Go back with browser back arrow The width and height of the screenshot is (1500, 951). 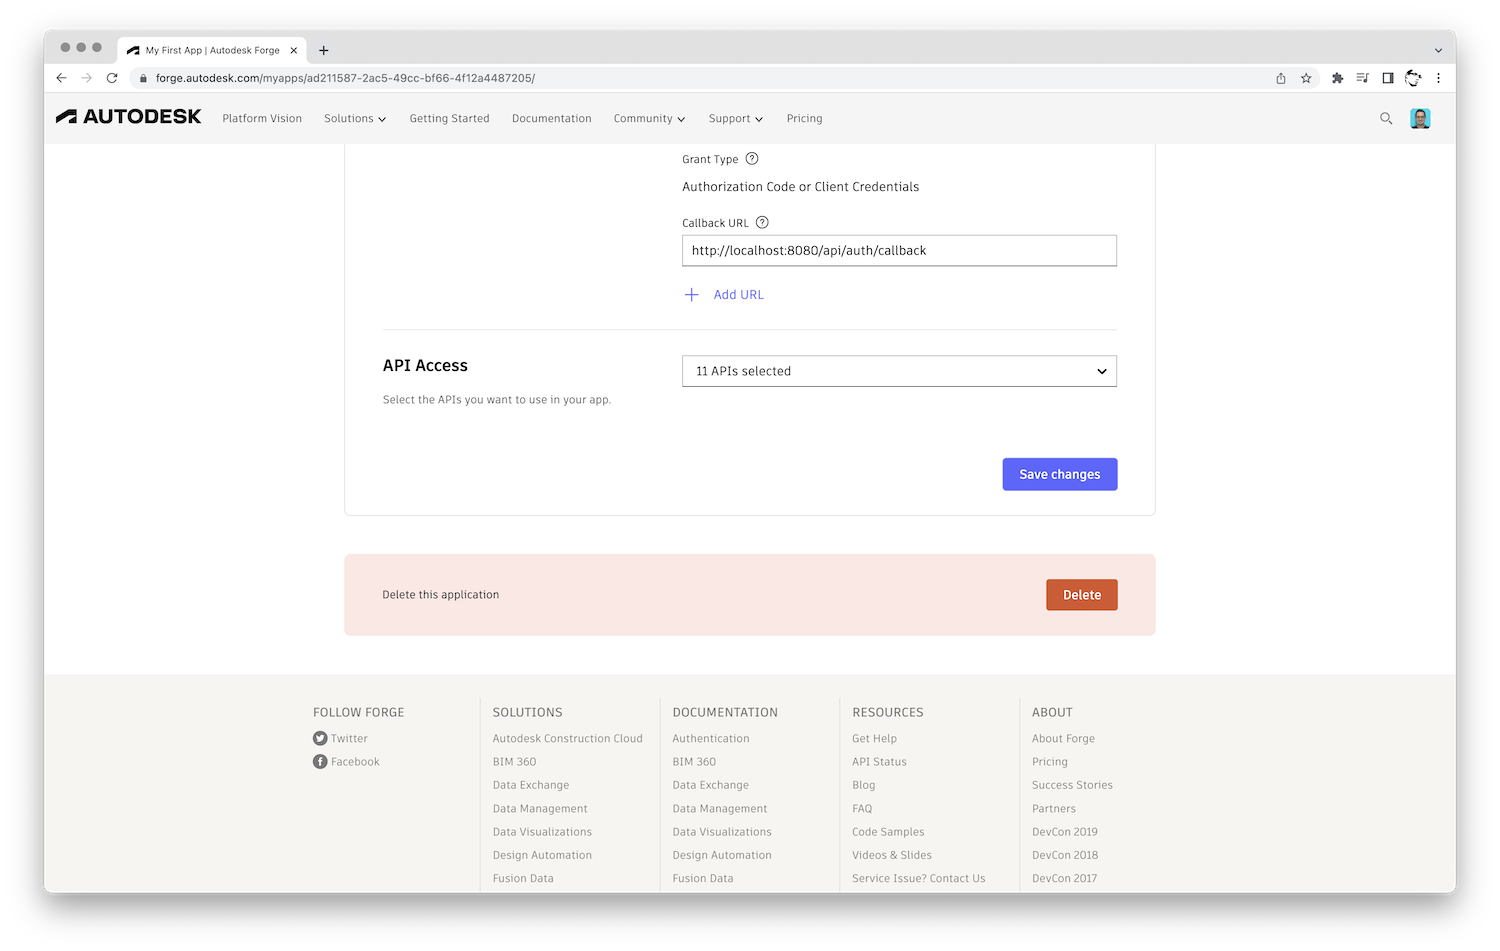(x=61, y=78)
